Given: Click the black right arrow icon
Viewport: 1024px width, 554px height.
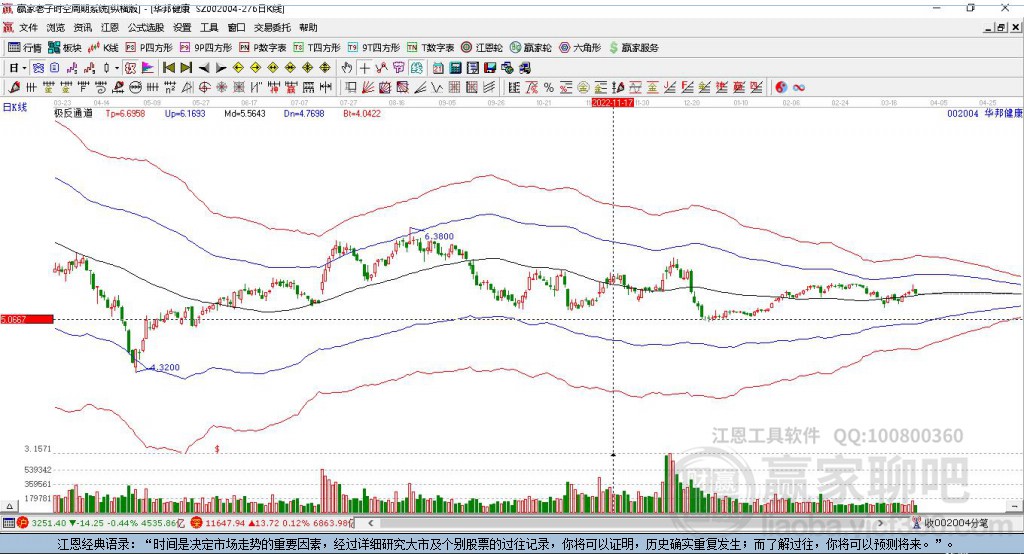Looking at the screenshot, I should pyautogui.click(x=221, y=68).
